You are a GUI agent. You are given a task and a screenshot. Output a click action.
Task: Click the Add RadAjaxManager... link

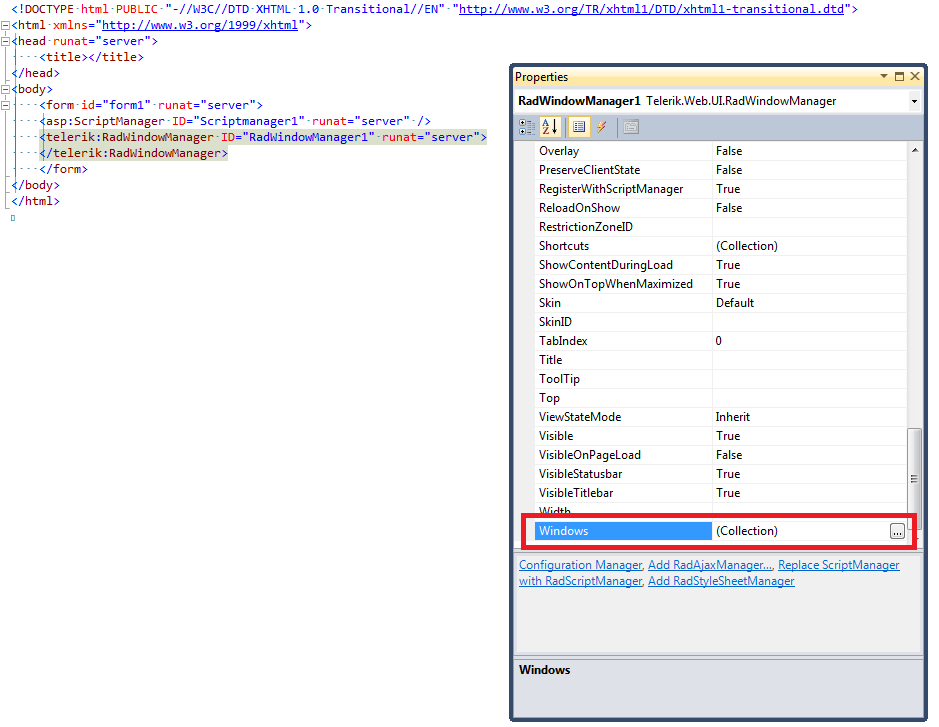pos(711,565)
